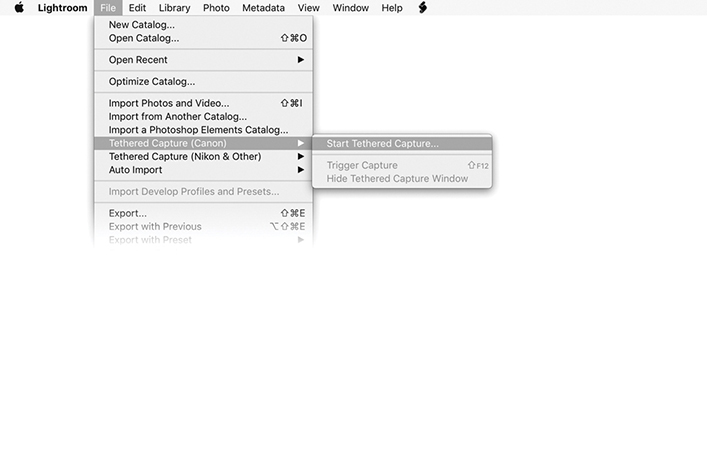The width and height of the screenshot is (707, 451).
Task: Open the Edit menu
Action: (137, 8)
